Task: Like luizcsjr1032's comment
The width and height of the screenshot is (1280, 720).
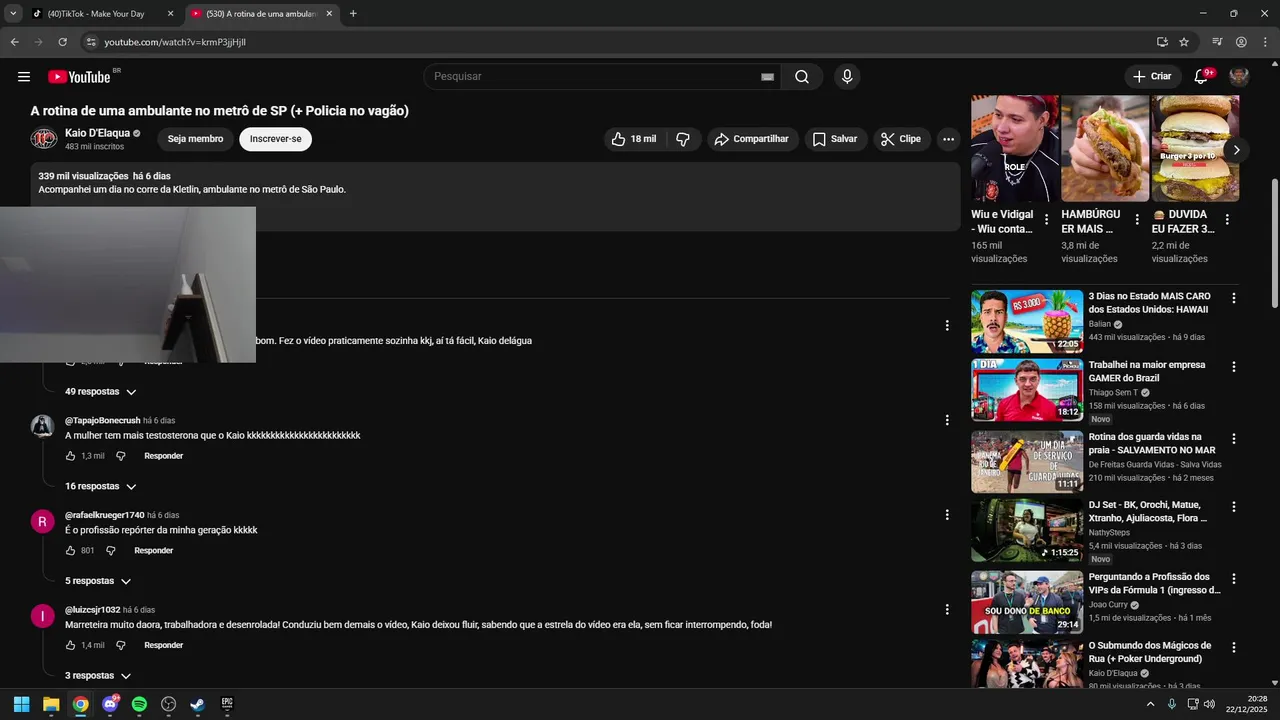Action: pos(71,646)
